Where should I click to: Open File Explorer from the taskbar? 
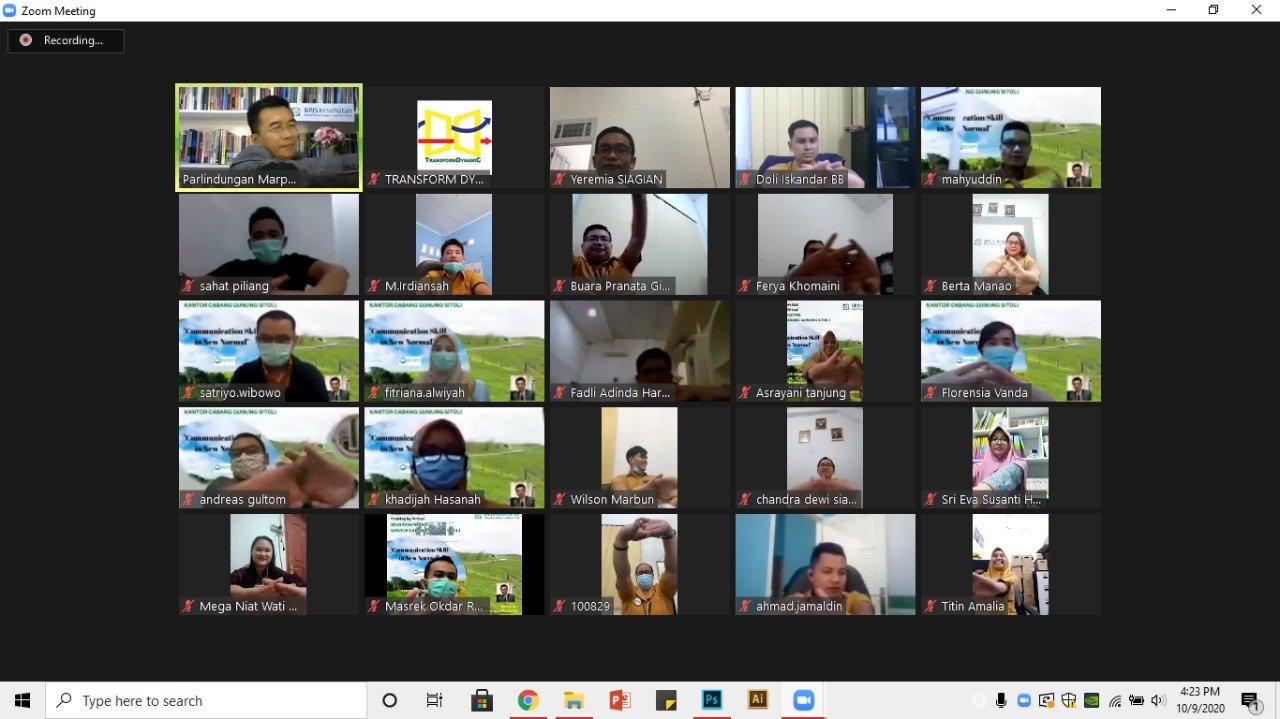[574, 700]
